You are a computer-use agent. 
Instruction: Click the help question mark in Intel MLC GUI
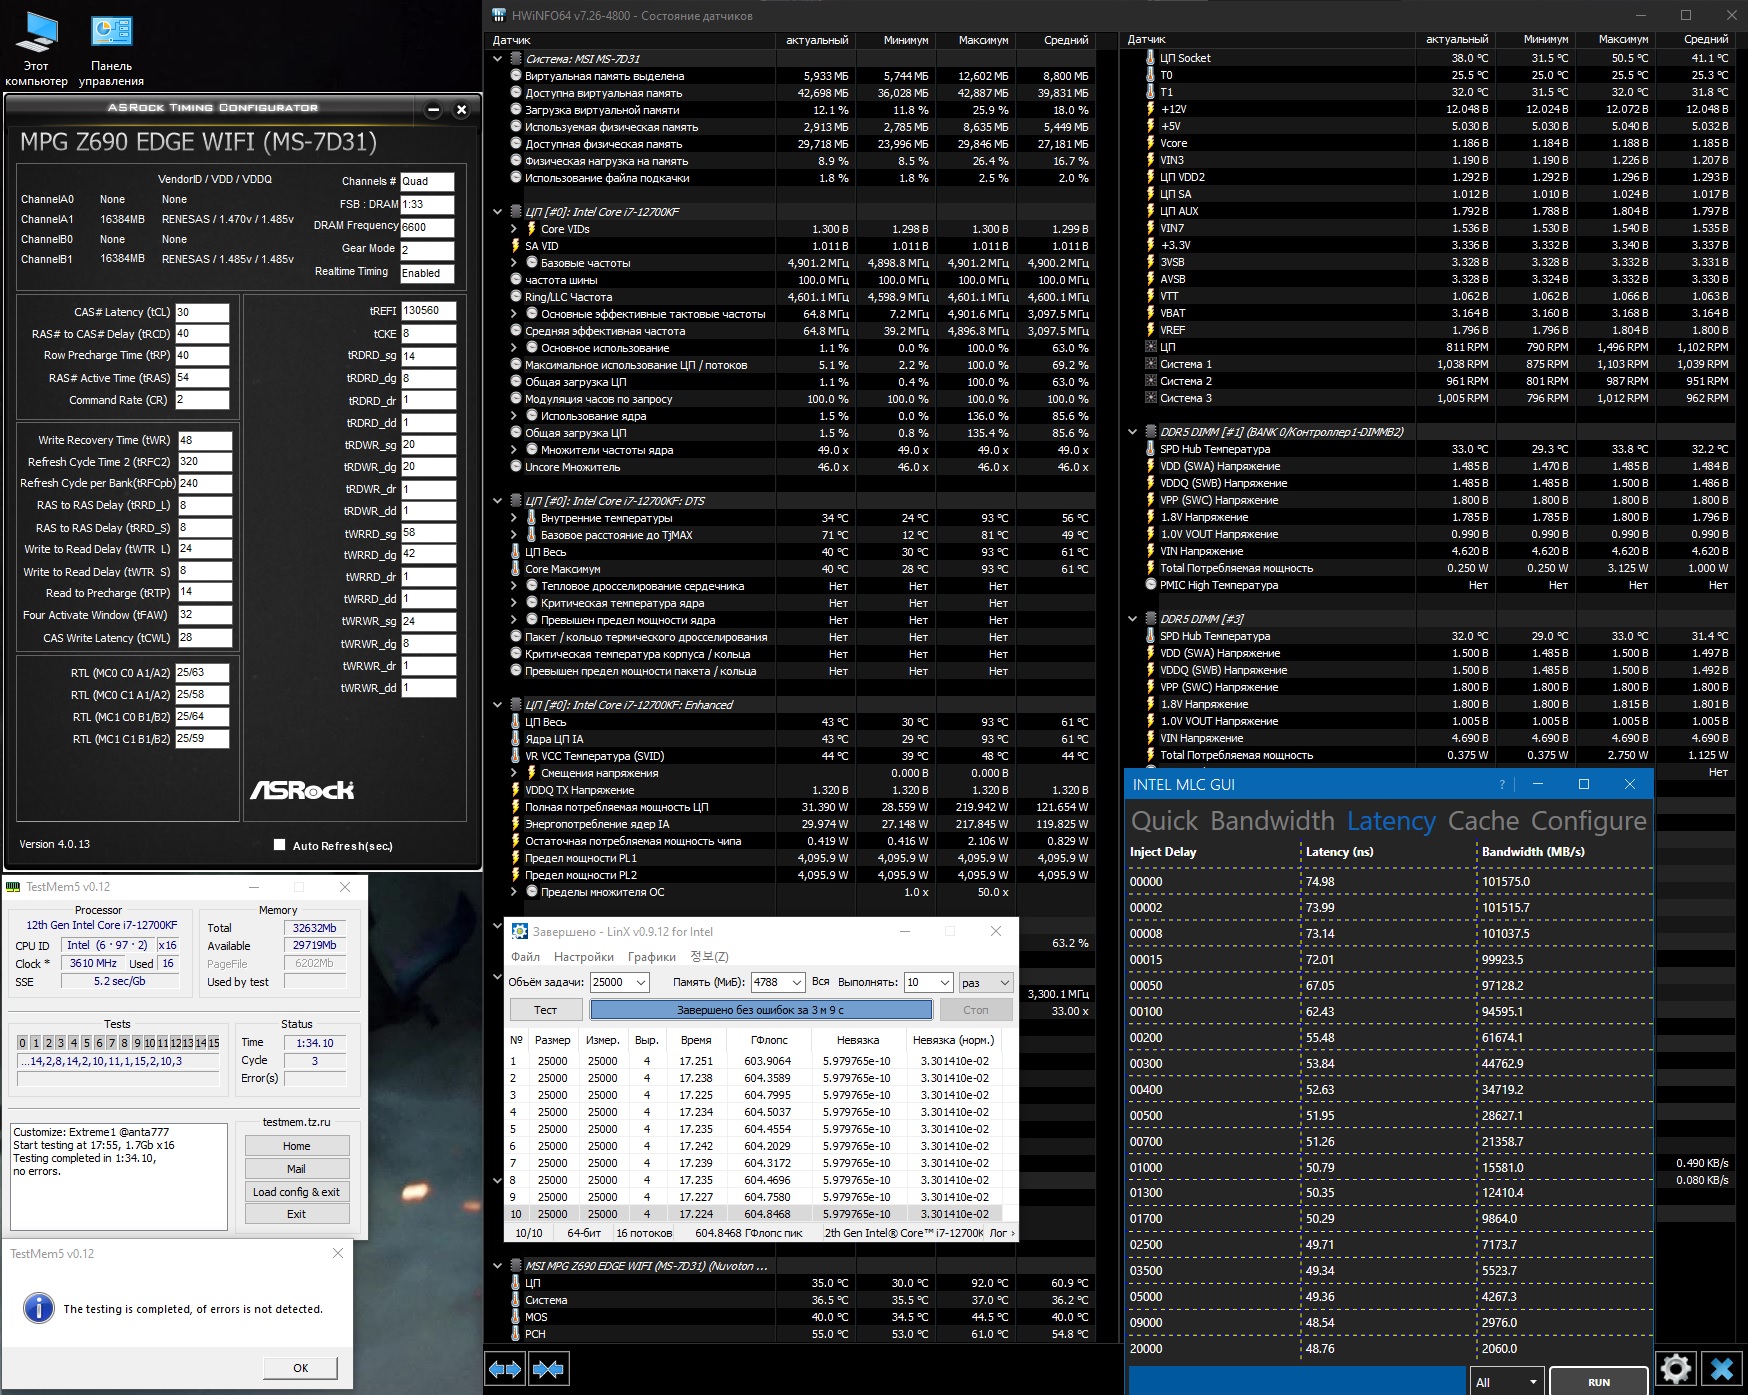click(x=1501, y=785)
